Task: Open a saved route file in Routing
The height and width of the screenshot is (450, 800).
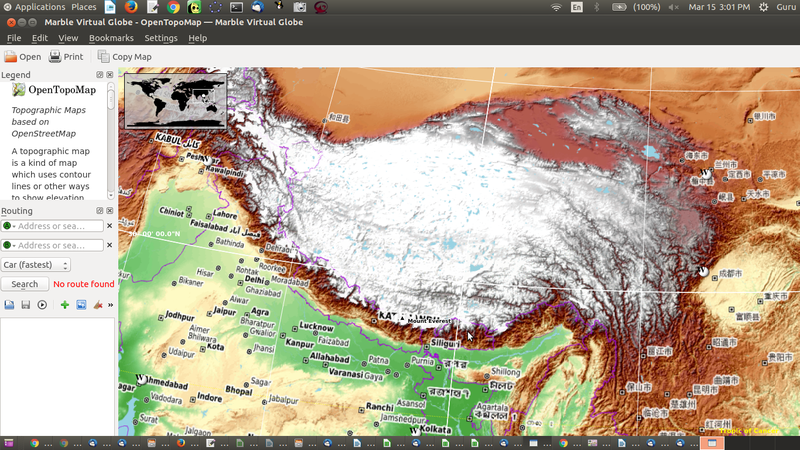Action: pyautogui.click(x=9, y=305)
